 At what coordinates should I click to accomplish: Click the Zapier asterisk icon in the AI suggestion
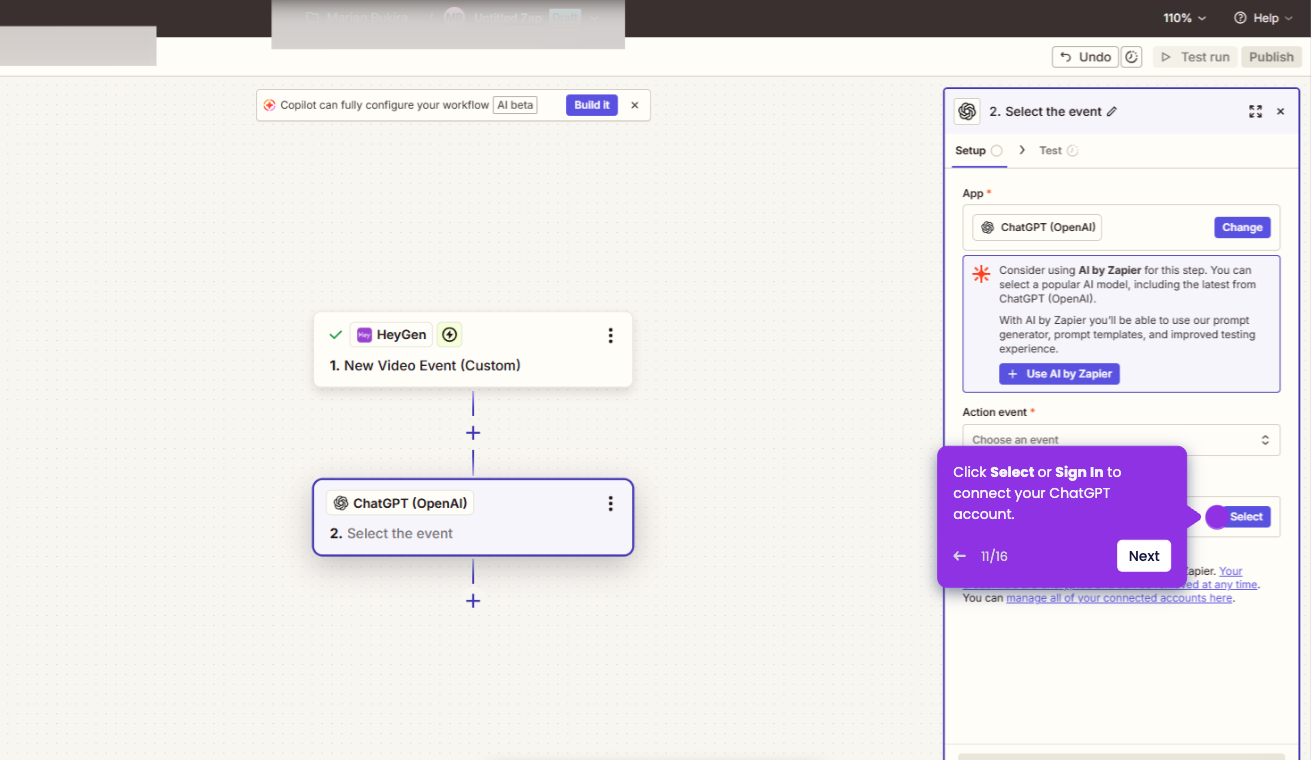tap(981, 274)
